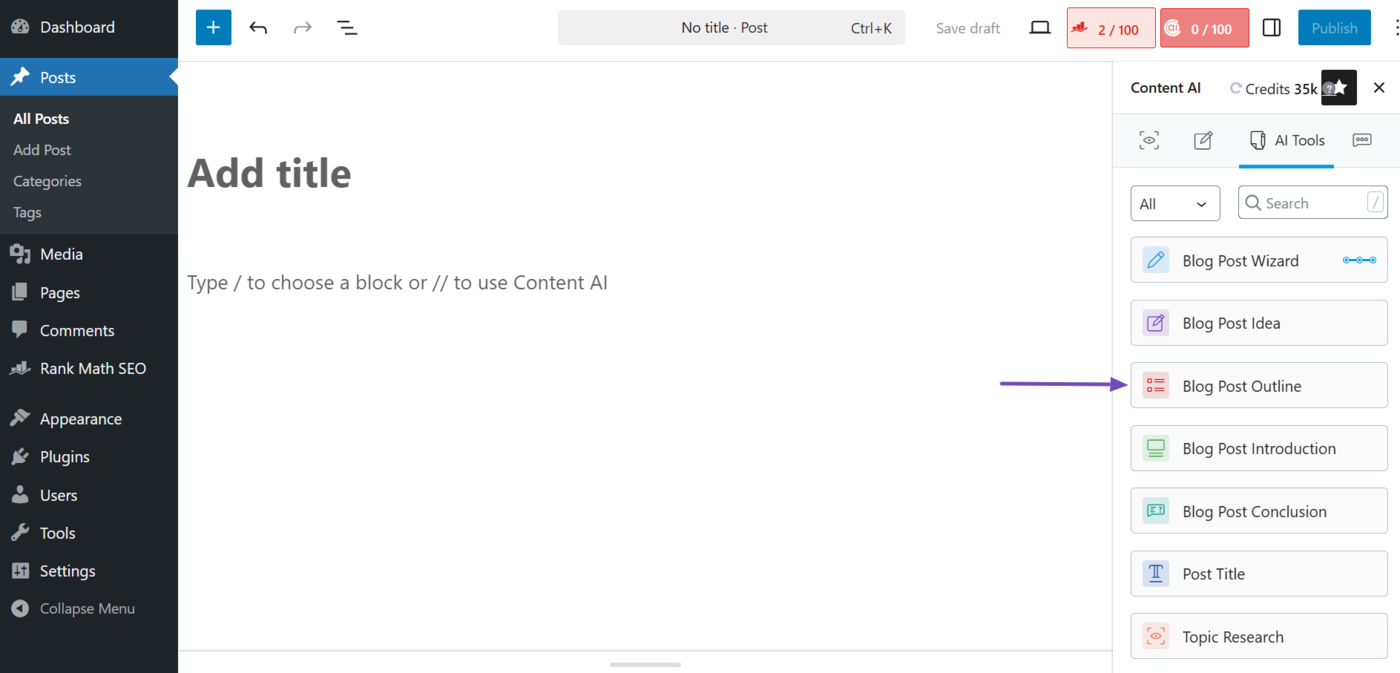
Task: Open the document overview list icon
Action: [346, 27]
